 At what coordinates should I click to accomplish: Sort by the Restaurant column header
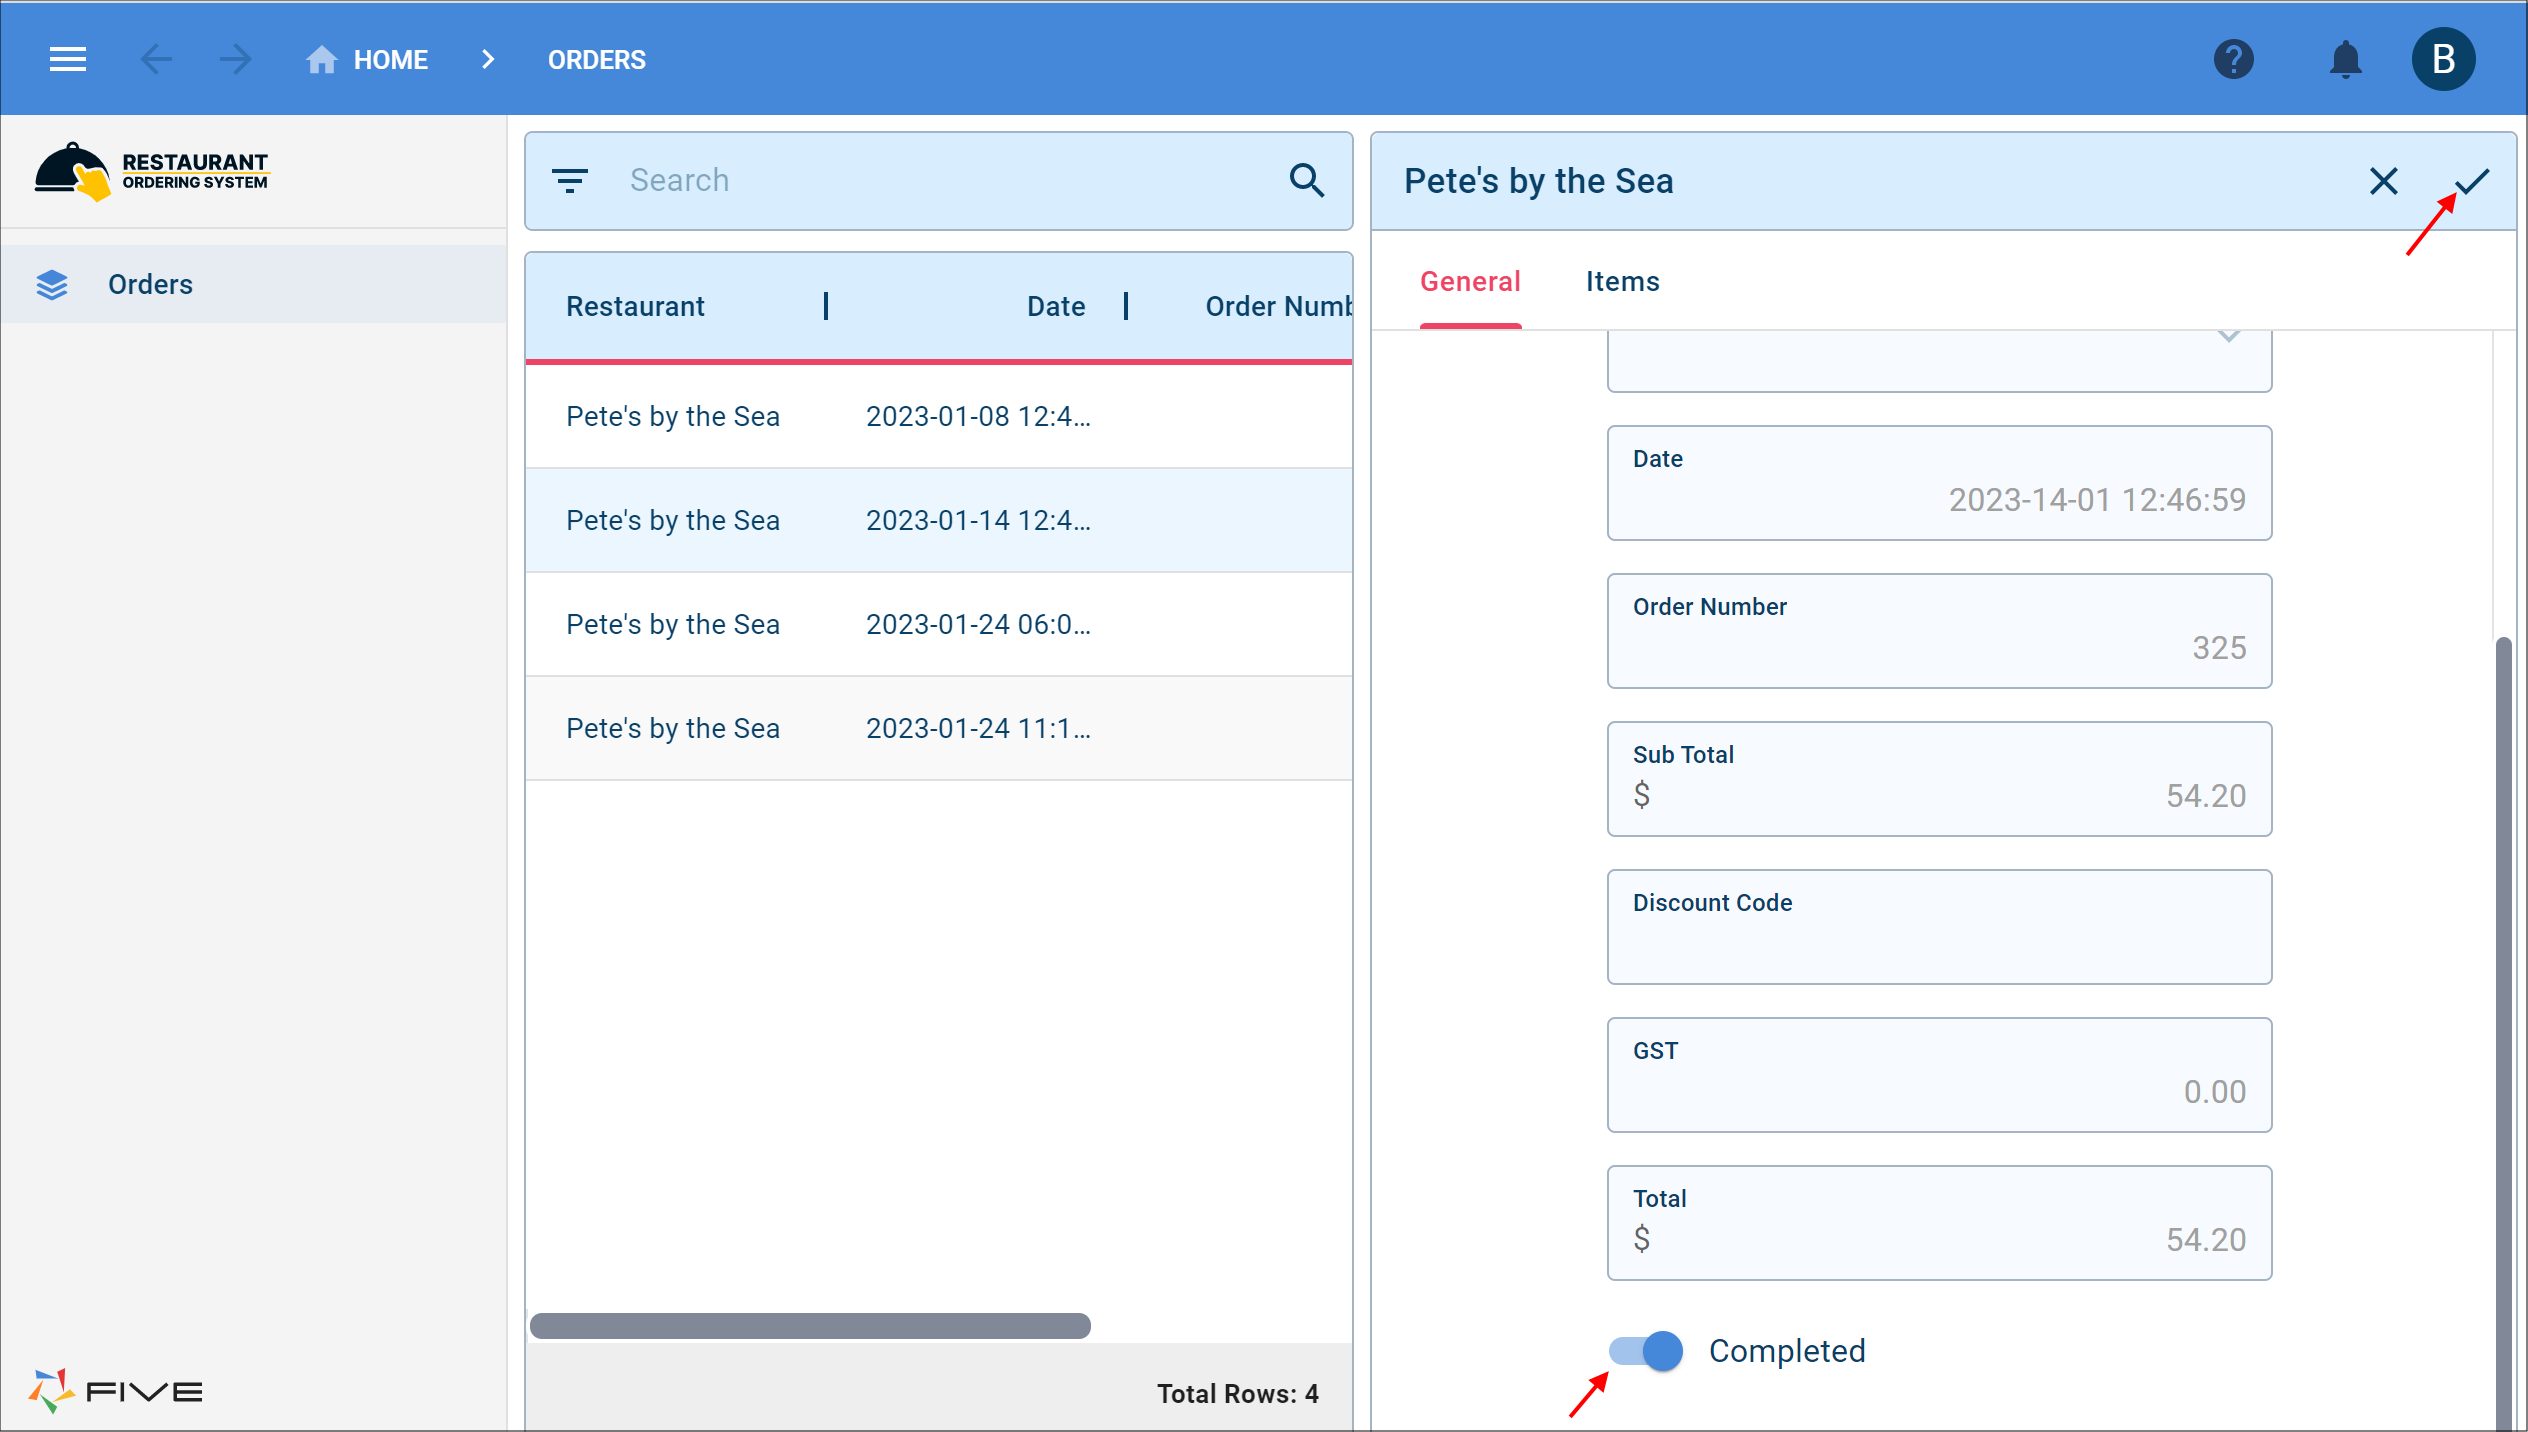[635, 307]
